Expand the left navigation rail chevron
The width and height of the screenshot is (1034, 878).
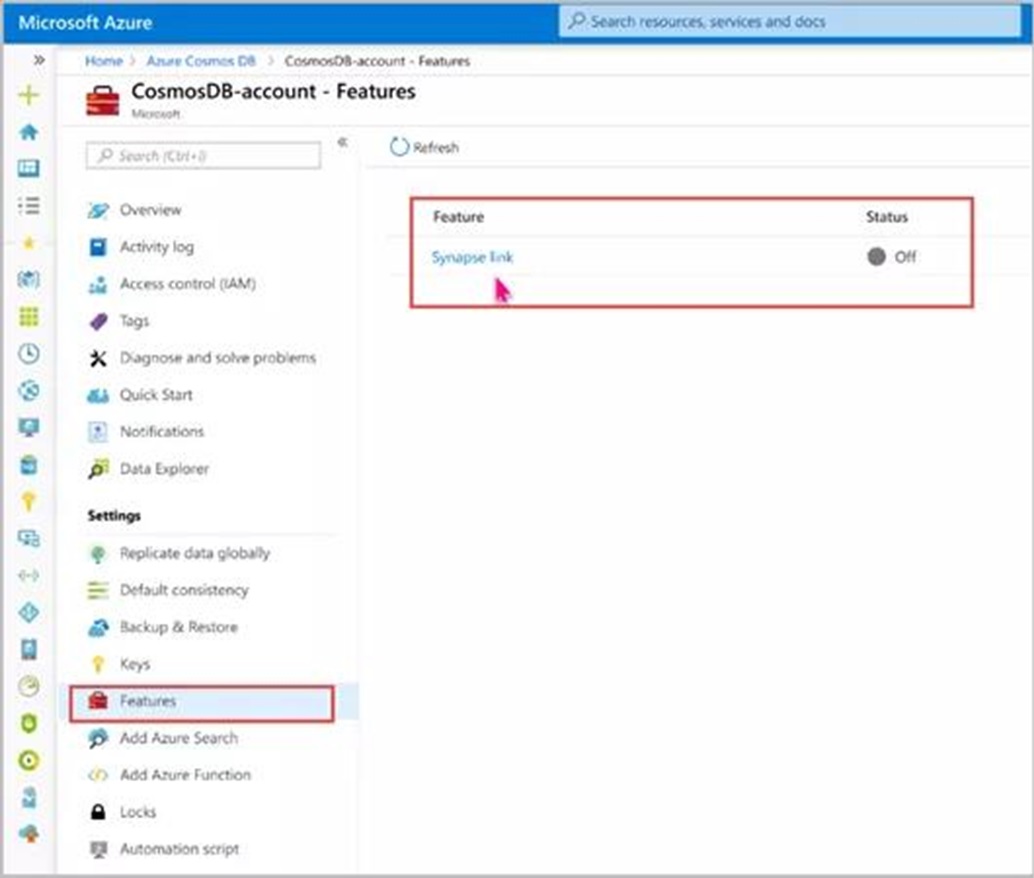38,60
